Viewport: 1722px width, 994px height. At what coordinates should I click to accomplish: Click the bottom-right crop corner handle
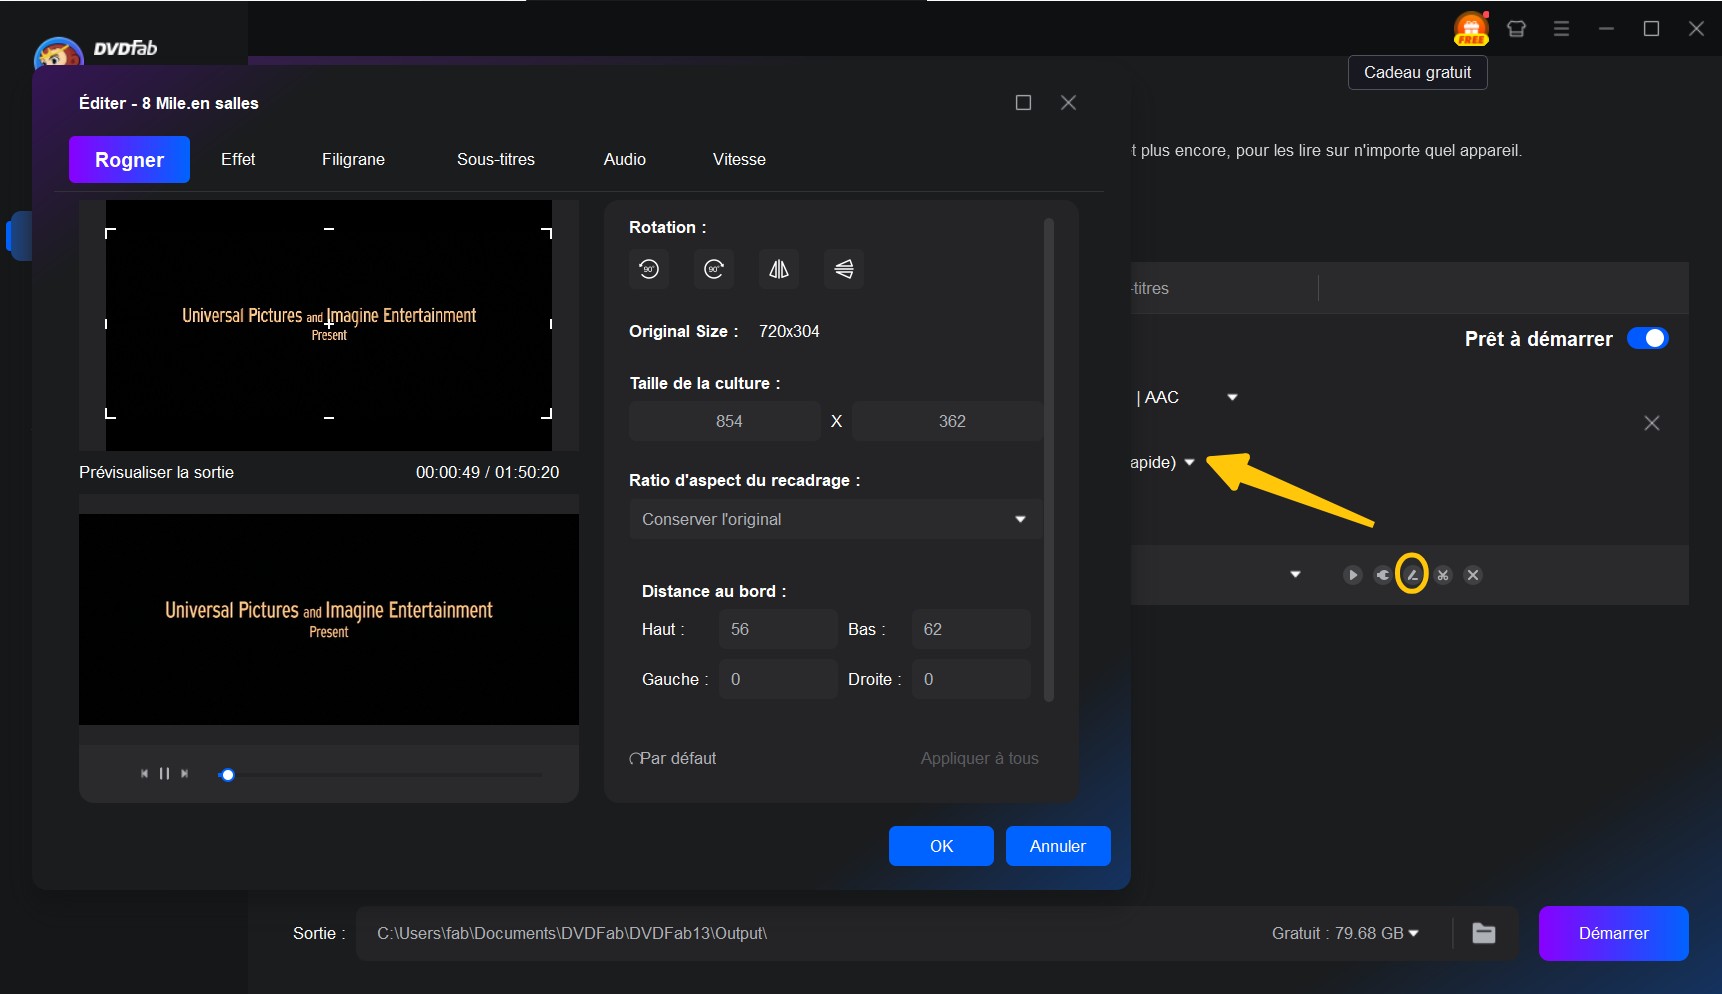[x=547, y=414]
